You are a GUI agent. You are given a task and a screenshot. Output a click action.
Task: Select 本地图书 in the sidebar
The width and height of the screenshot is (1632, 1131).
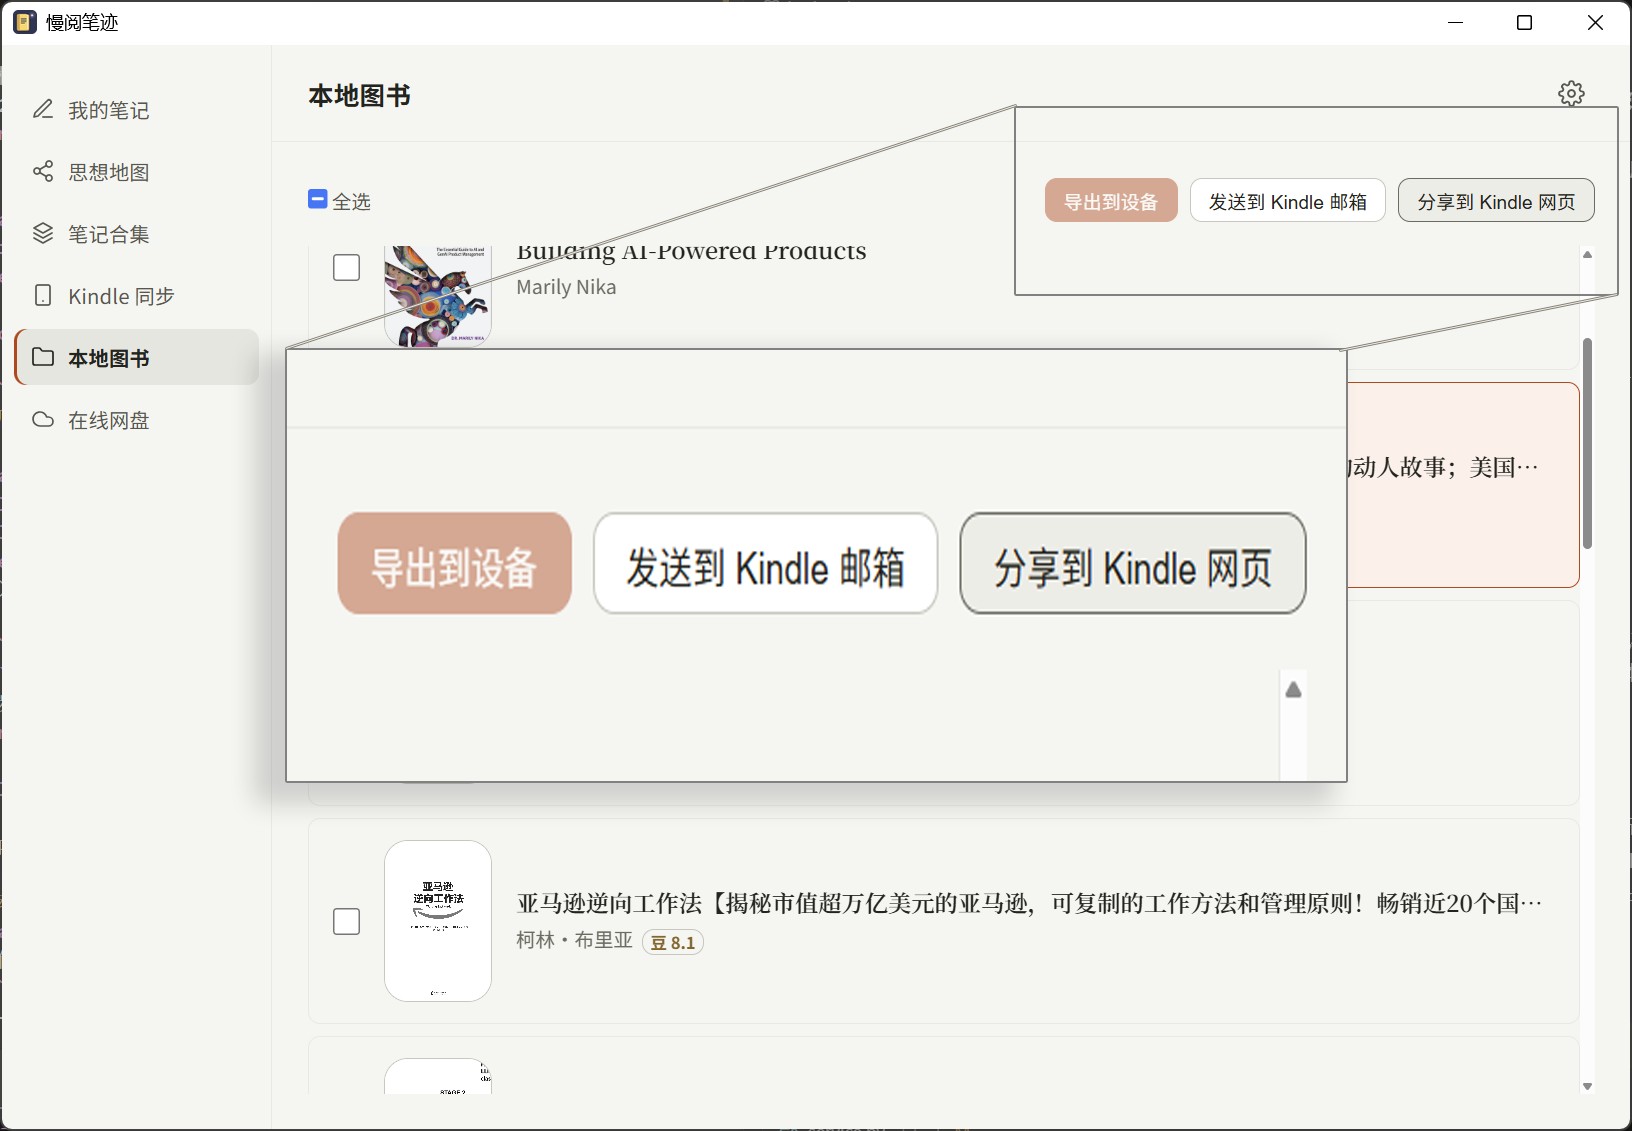point(136,358)
